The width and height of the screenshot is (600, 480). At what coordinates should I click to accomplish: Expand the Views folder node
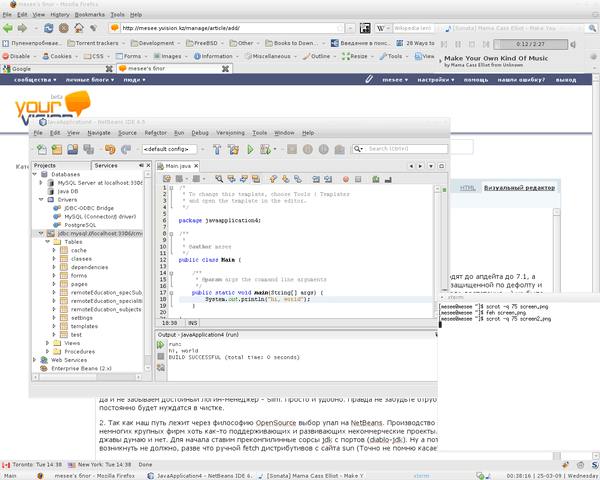47,343
